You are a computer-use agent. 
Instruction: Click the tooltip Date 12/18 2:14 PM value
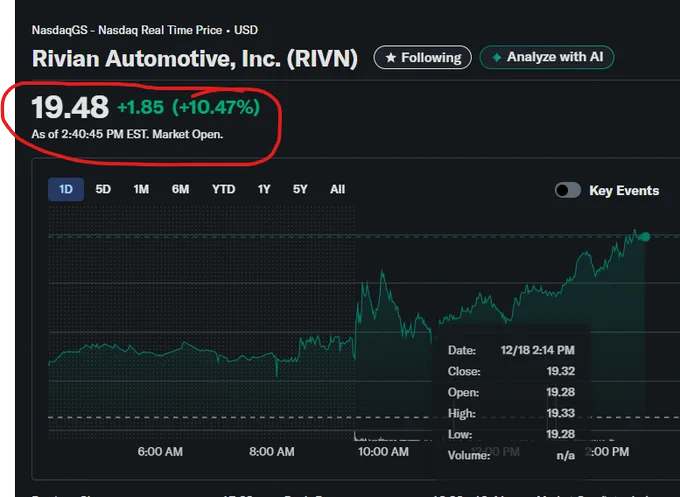538,350
